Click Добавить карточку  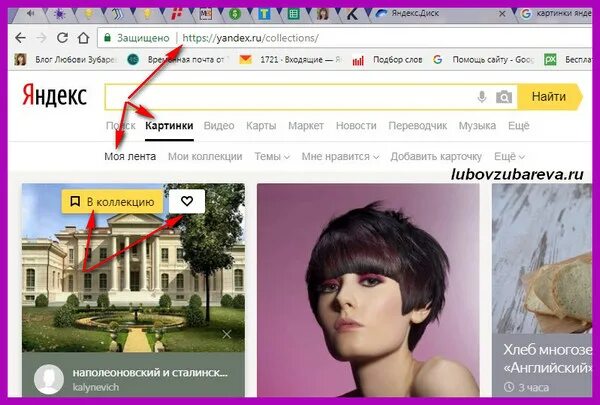click(436, 157)
